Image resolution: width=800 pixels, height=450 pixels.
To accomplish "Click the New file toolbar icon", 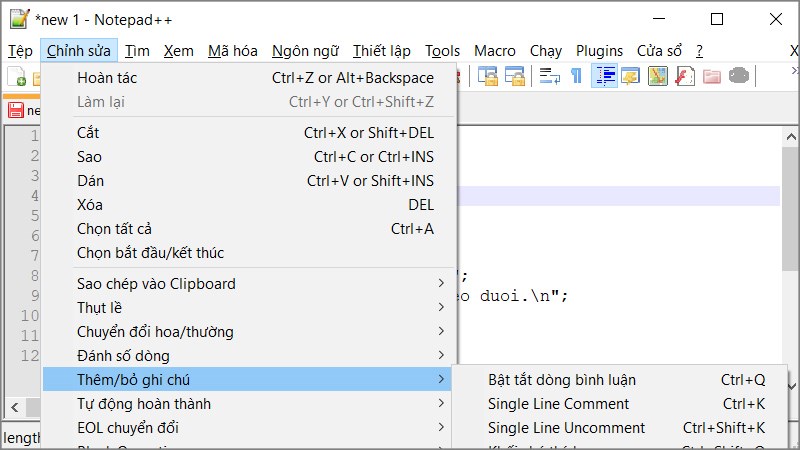I will [x=16, y=77].
